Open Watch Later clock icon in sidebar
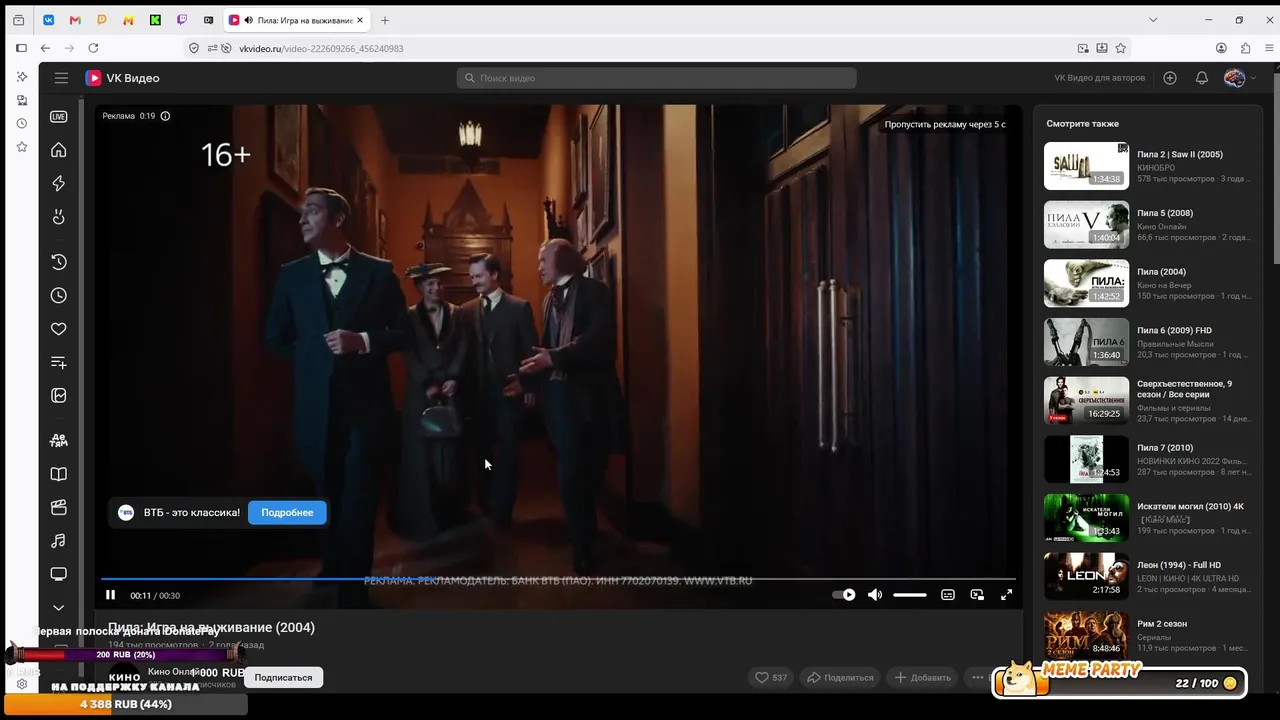Viewport: 1280px width, 720px height. pos(59,296)
